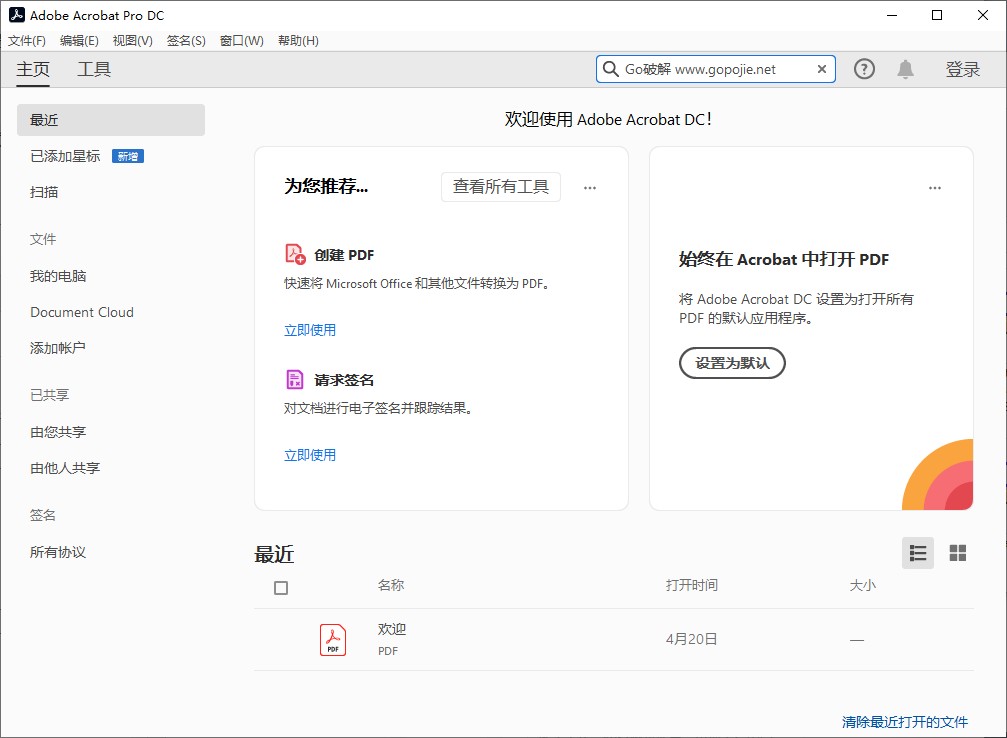Select 由他人共享 in the sidebar
Viewport: 1007px width, 738px height.
65,468
